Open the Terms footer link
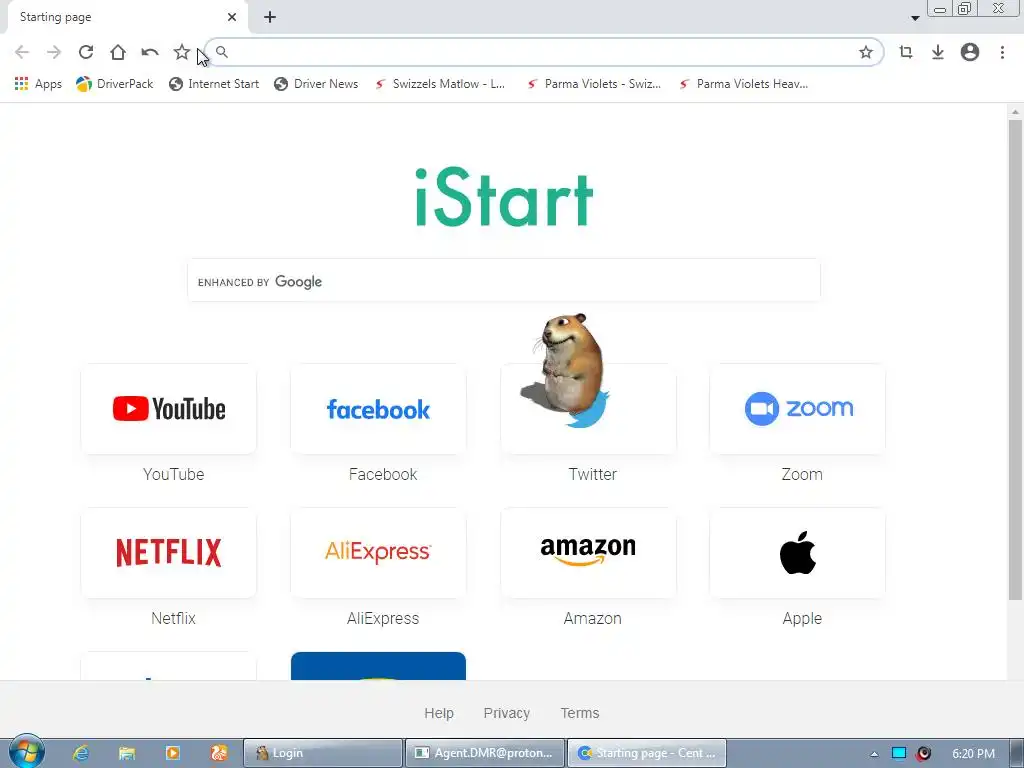 click(x=580, y=713)
